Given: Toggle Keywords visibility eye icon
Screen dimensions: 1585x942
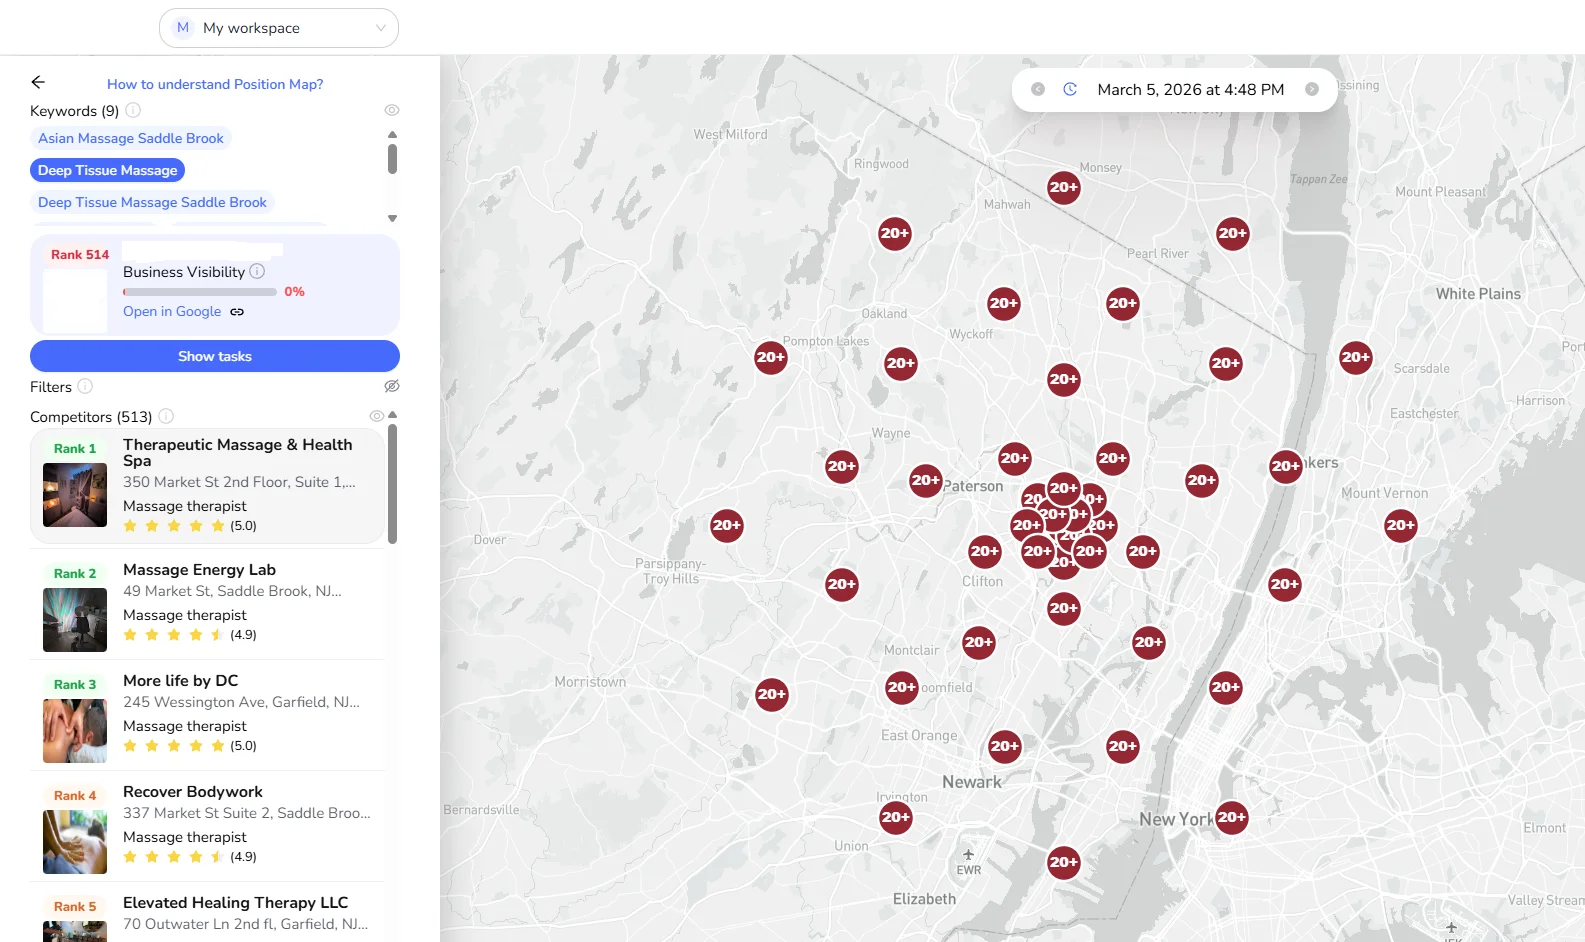Looking at the screenshot, I should pos(392,110).
